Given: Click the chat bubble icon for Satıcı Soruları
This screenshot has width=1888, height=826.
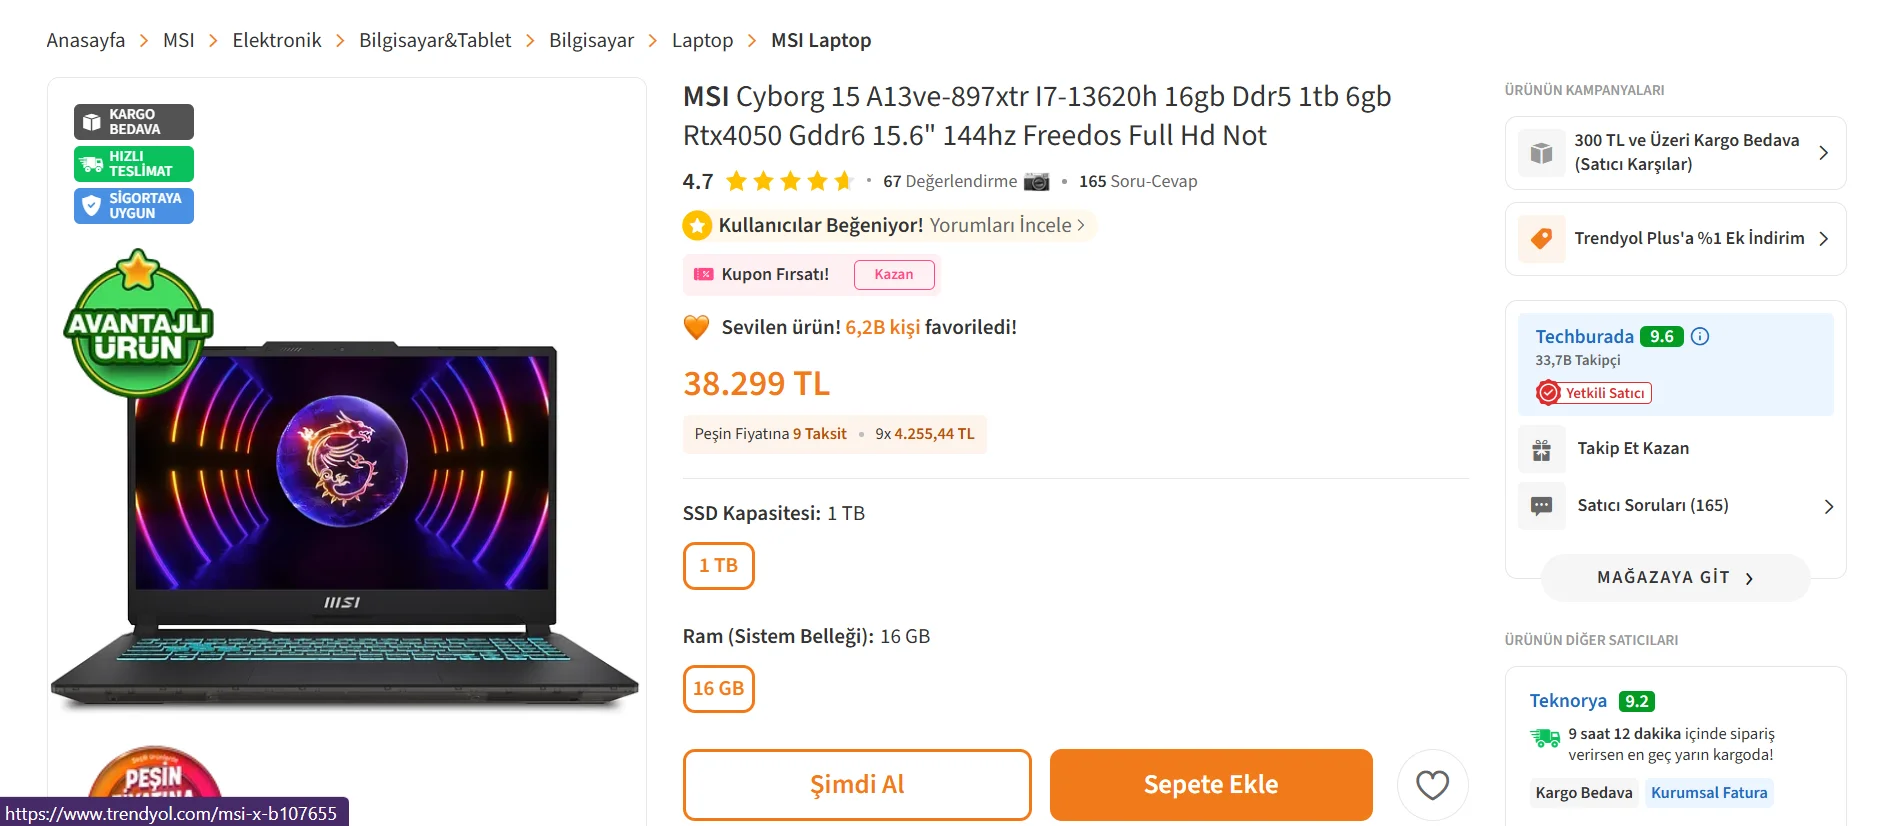Looking at the screenshot, I should [1542, 506].
